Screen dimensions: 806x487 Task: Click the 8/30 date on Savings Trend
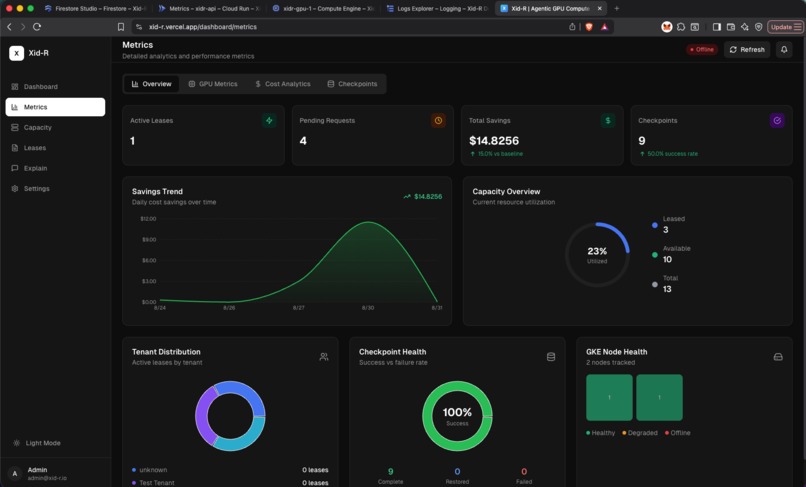[x=368, y=308]
